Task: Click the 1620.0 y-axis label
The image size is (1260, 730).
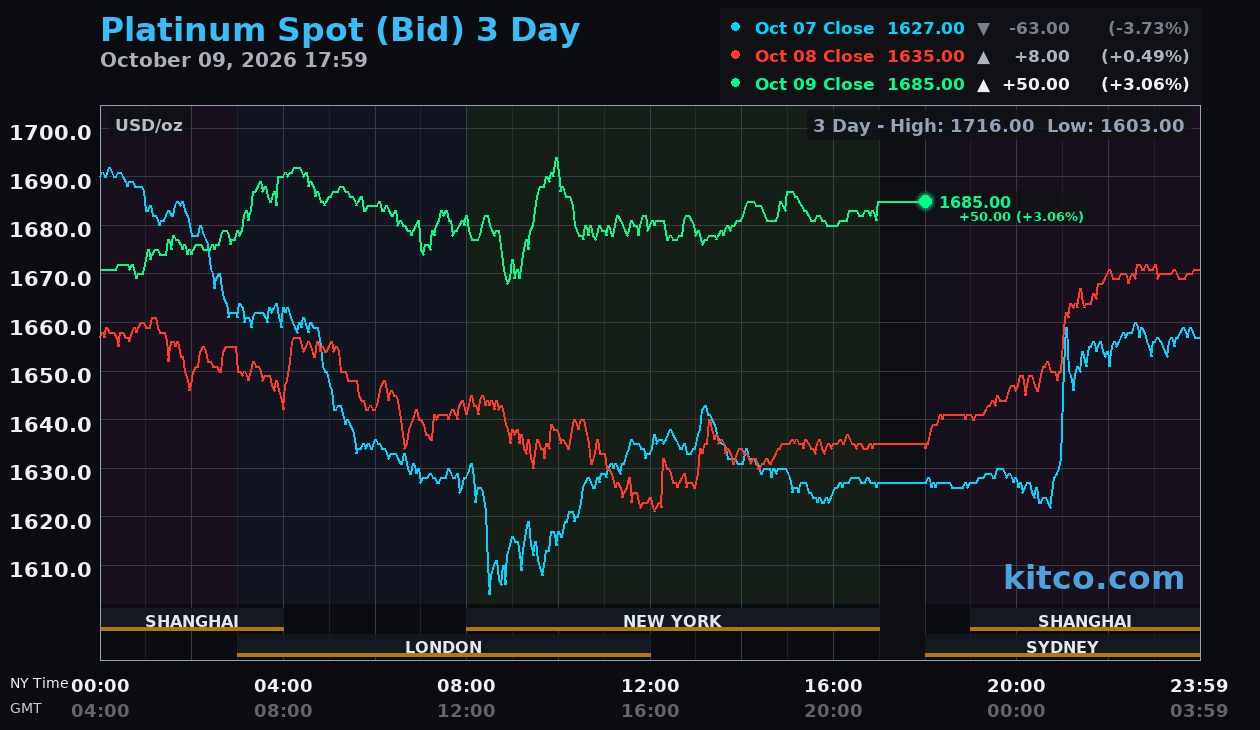Action: coord(51,521)
